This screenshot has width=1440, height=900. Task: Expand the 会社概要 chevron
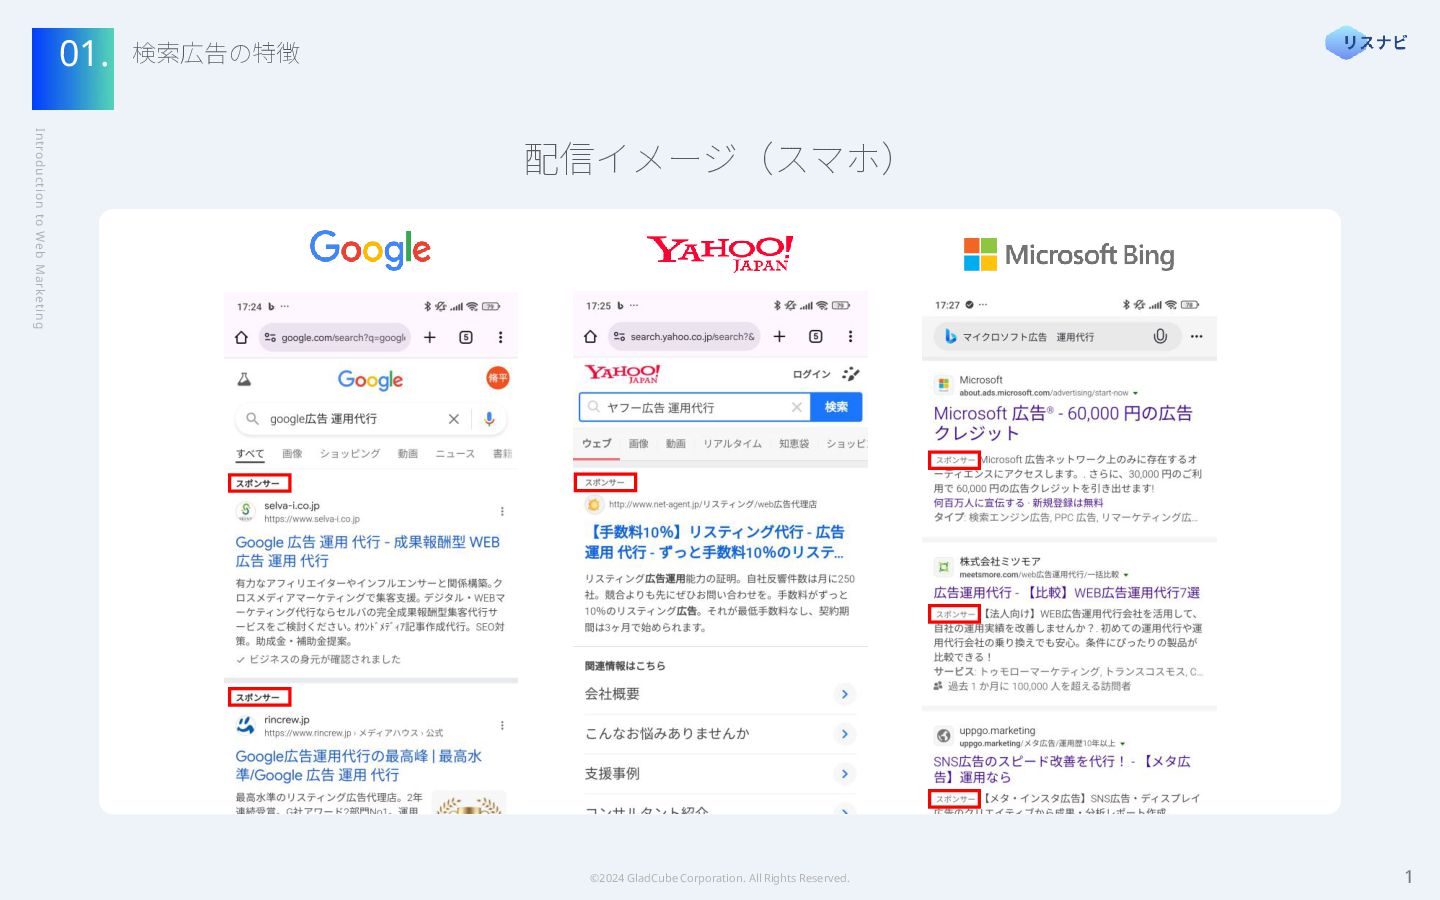click(x=845, y=694)
